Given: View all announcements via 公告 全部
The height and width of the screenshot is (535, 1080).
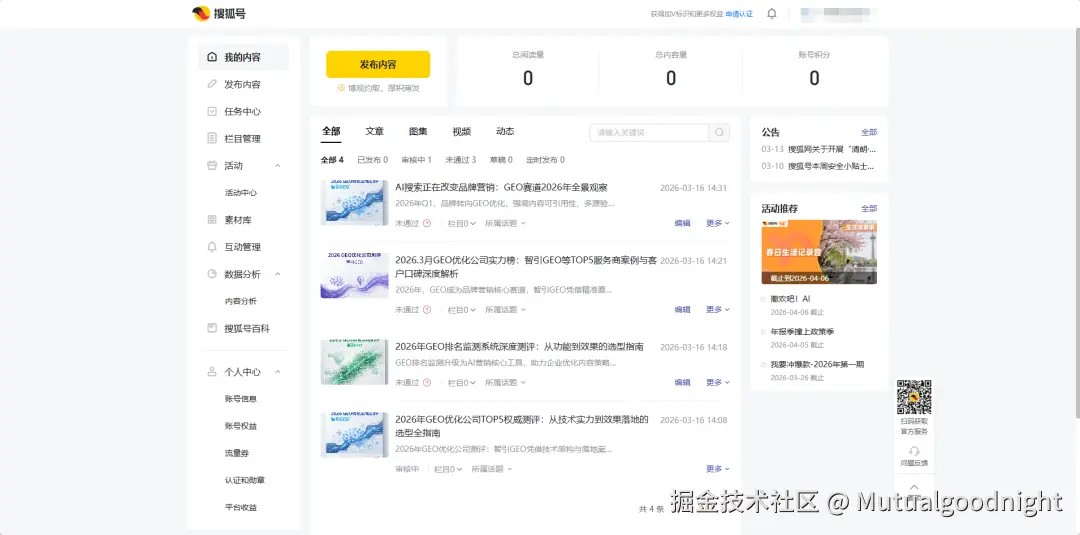Looking at the screenshot, I should (x=869, y=132).
